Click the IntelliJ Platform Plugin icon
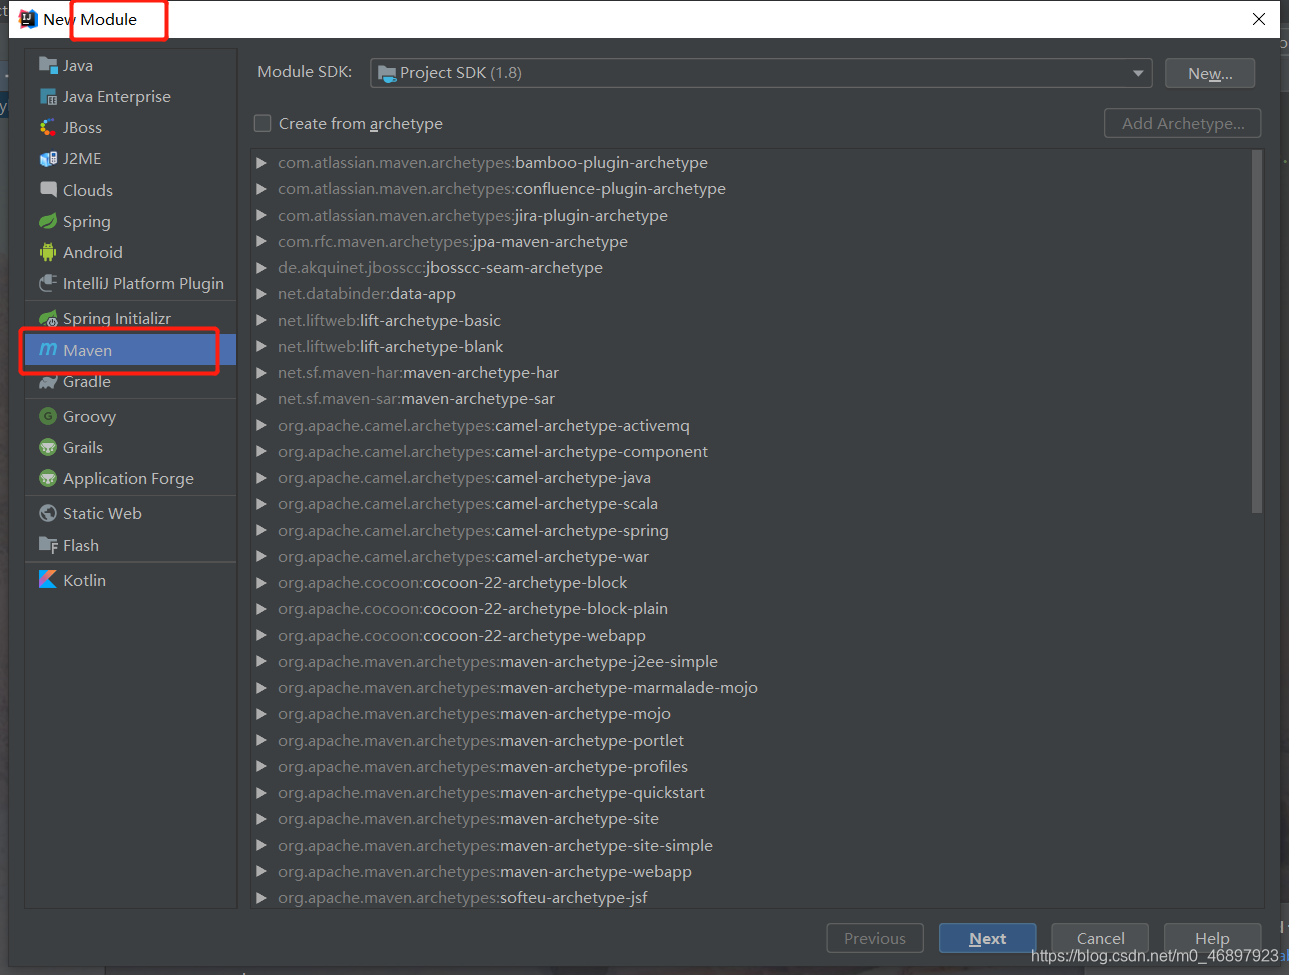Screen dimensions: 1289x975 pyautogui.click(x=48, y=283)
